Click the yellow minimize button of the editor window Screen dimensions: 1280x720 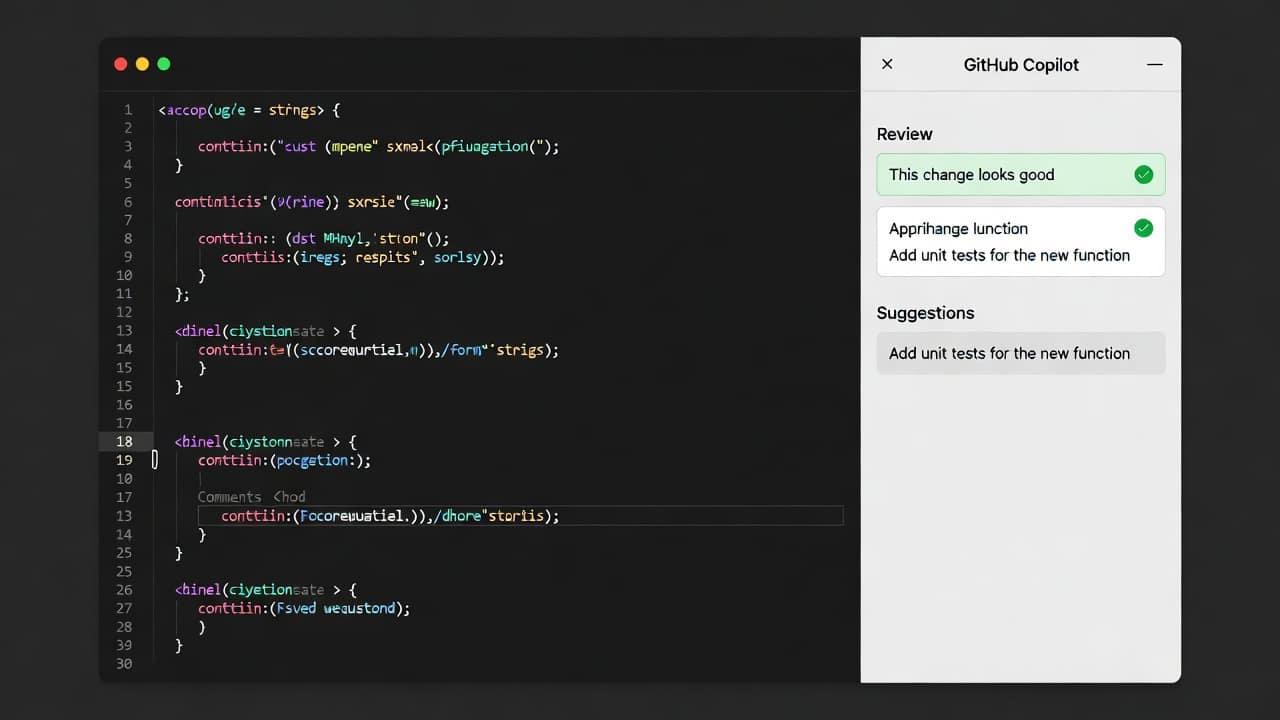142,64
